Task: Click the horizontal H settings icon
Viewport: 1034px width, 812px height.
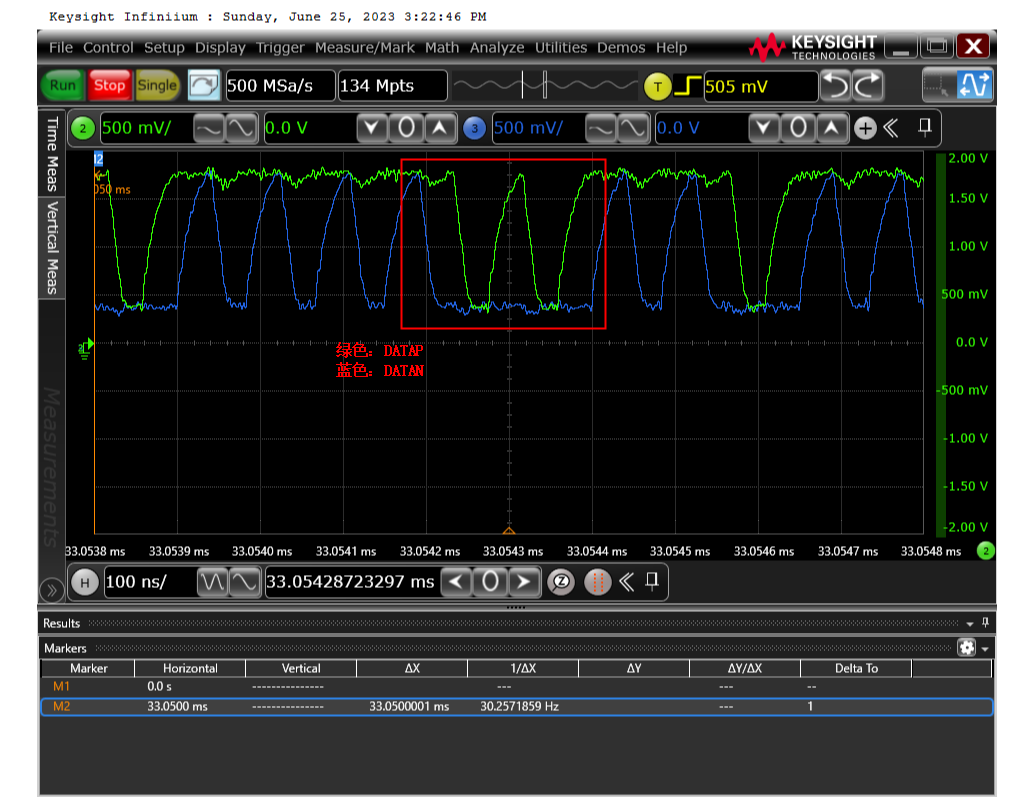Action: 85,582
